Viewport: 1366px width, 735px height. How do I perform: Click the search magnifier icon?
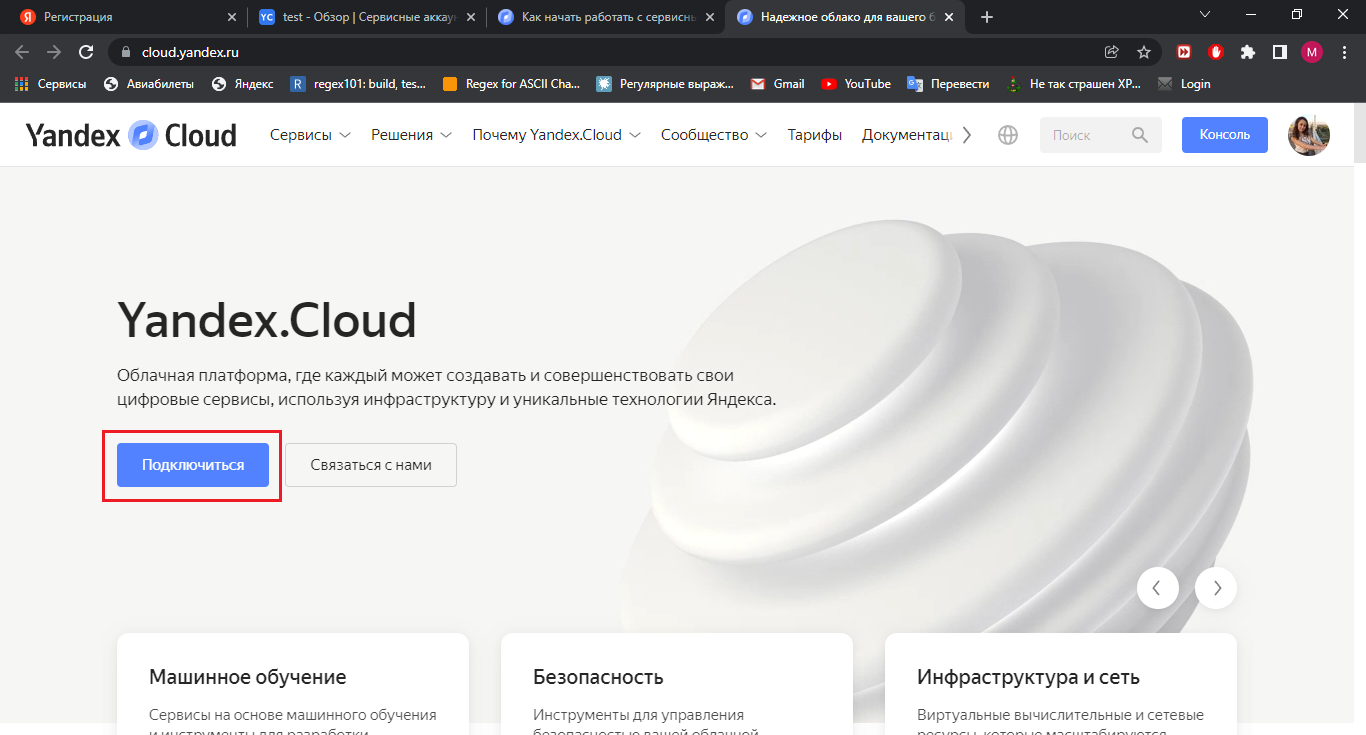1140,135
